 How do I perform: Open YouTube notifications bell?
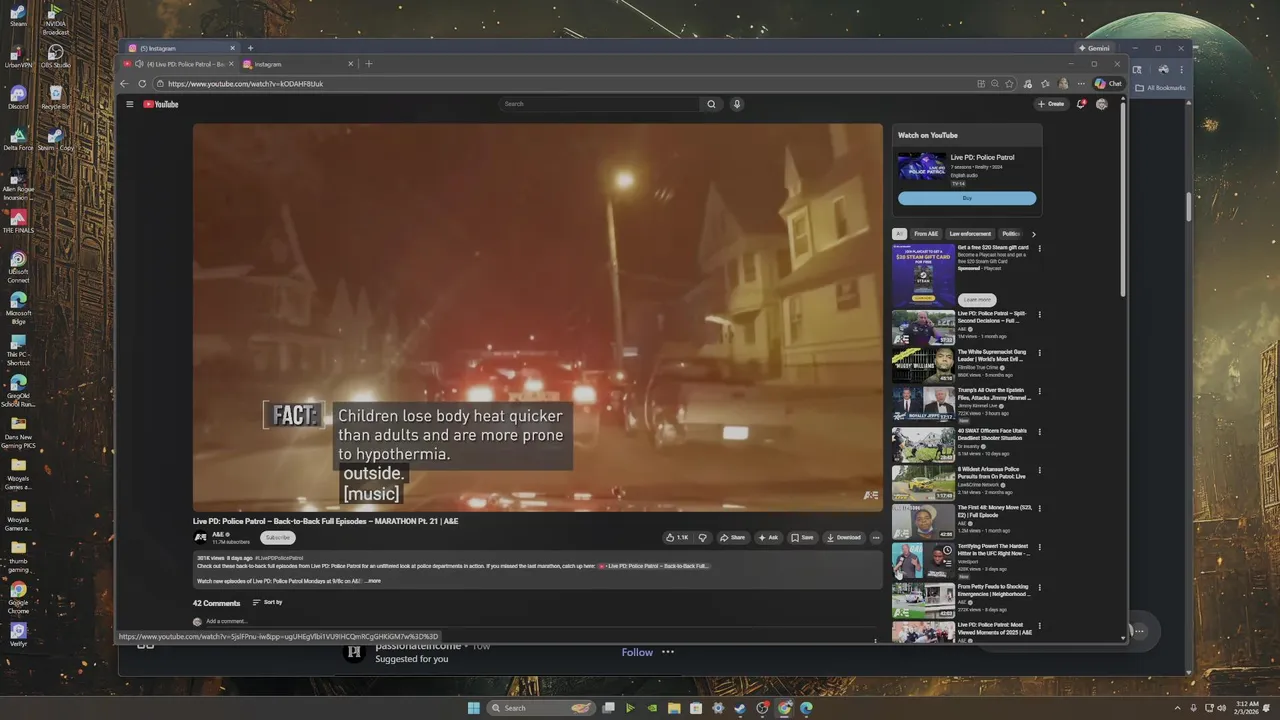(1081, 104)
